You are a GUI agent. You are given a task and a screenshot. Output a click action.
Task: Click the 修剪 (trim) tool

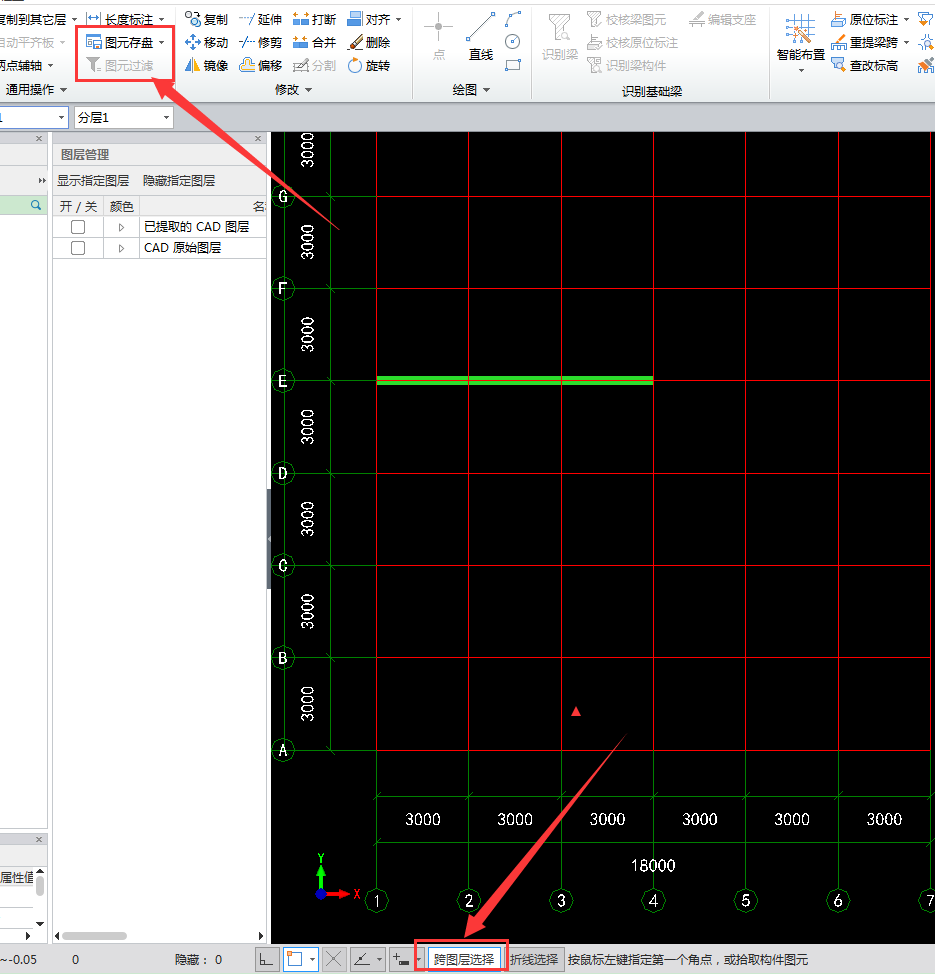[x=260, y=42]
